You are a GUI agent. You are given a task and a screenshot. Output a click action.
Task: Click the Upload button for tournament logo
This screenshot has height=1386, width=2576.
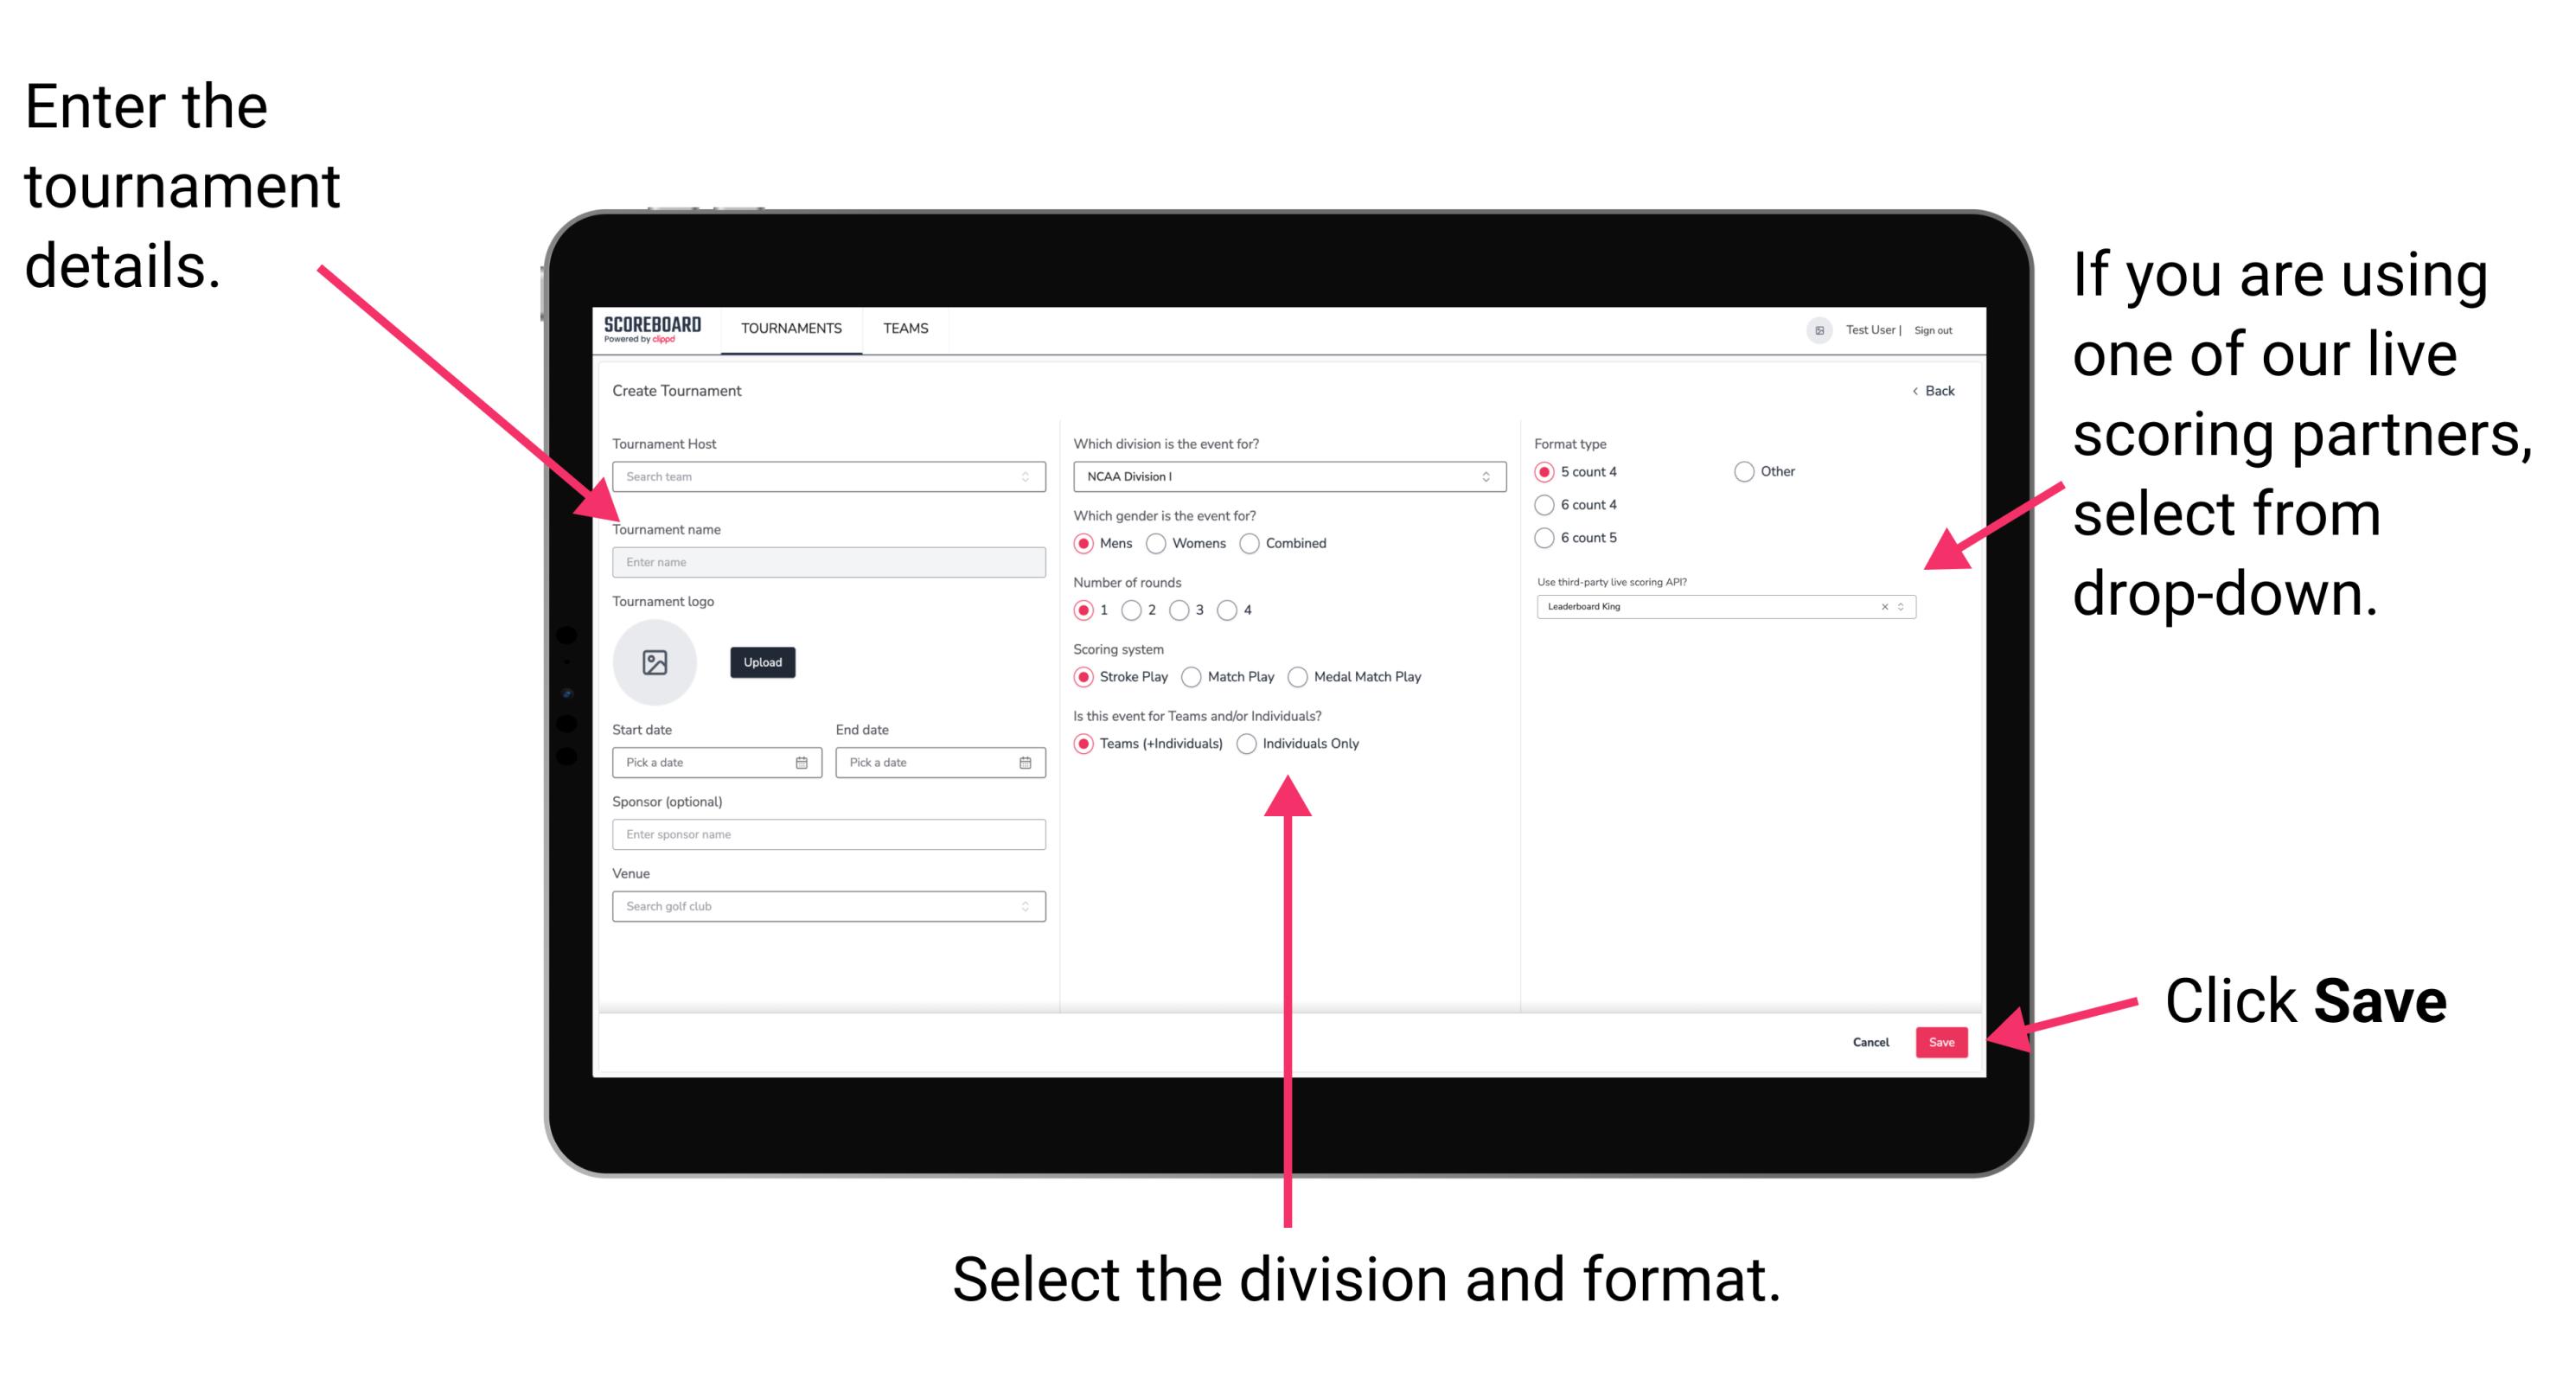763,662
